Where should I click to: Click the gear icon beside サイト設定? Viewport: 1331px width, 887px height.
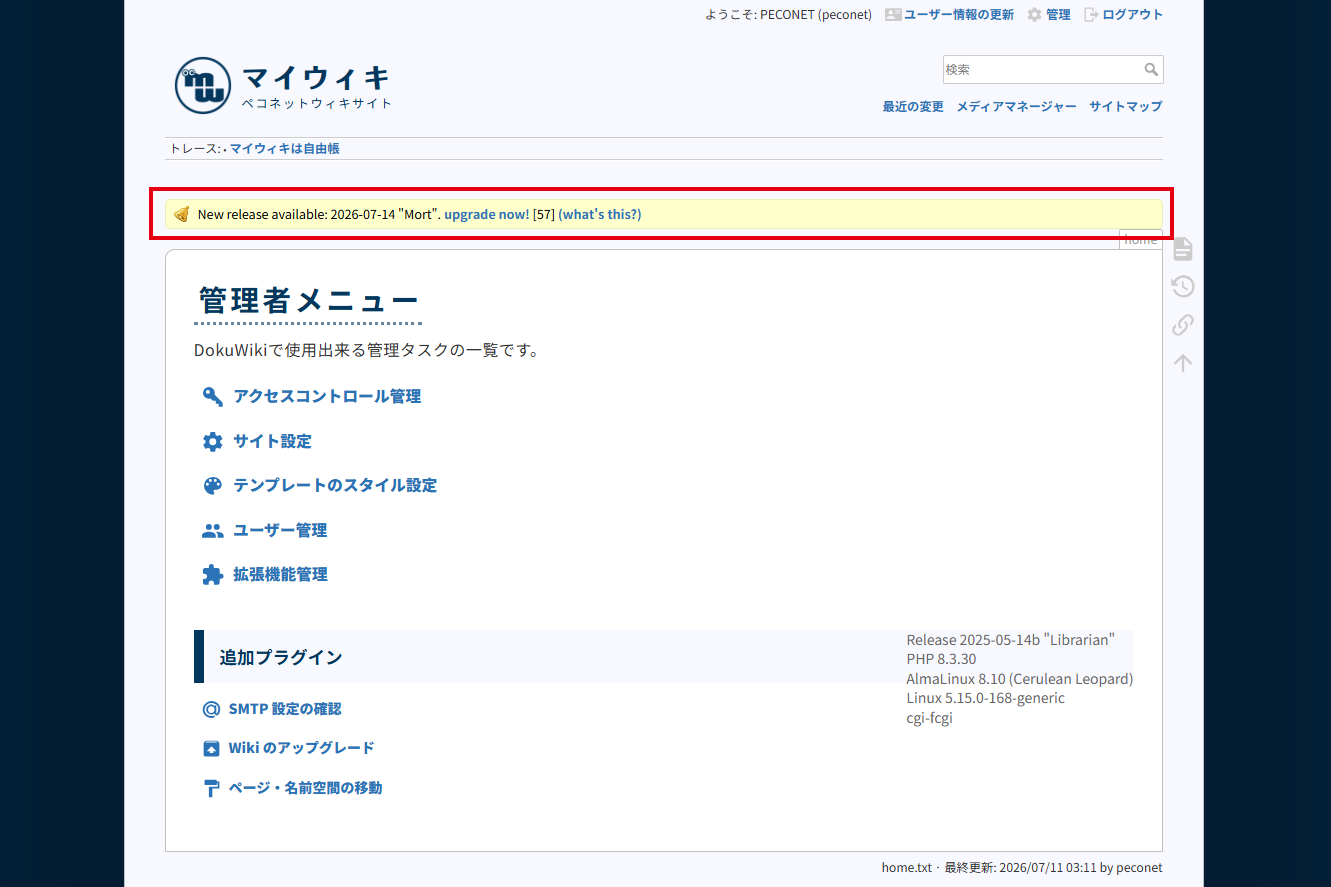click(x=212, y=442)
